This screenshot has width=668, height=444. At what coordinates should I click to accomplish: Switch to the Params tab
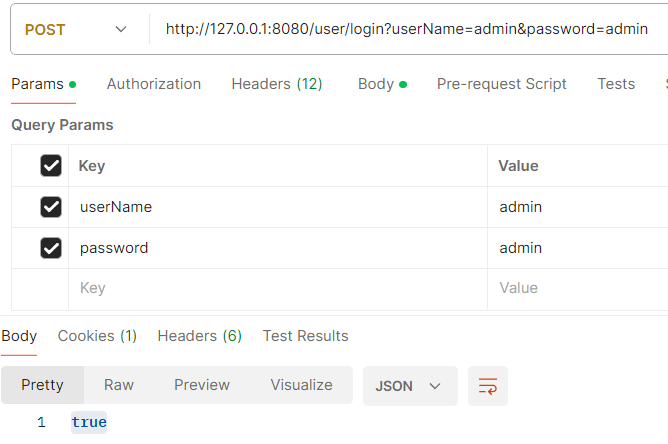point(43,84)
